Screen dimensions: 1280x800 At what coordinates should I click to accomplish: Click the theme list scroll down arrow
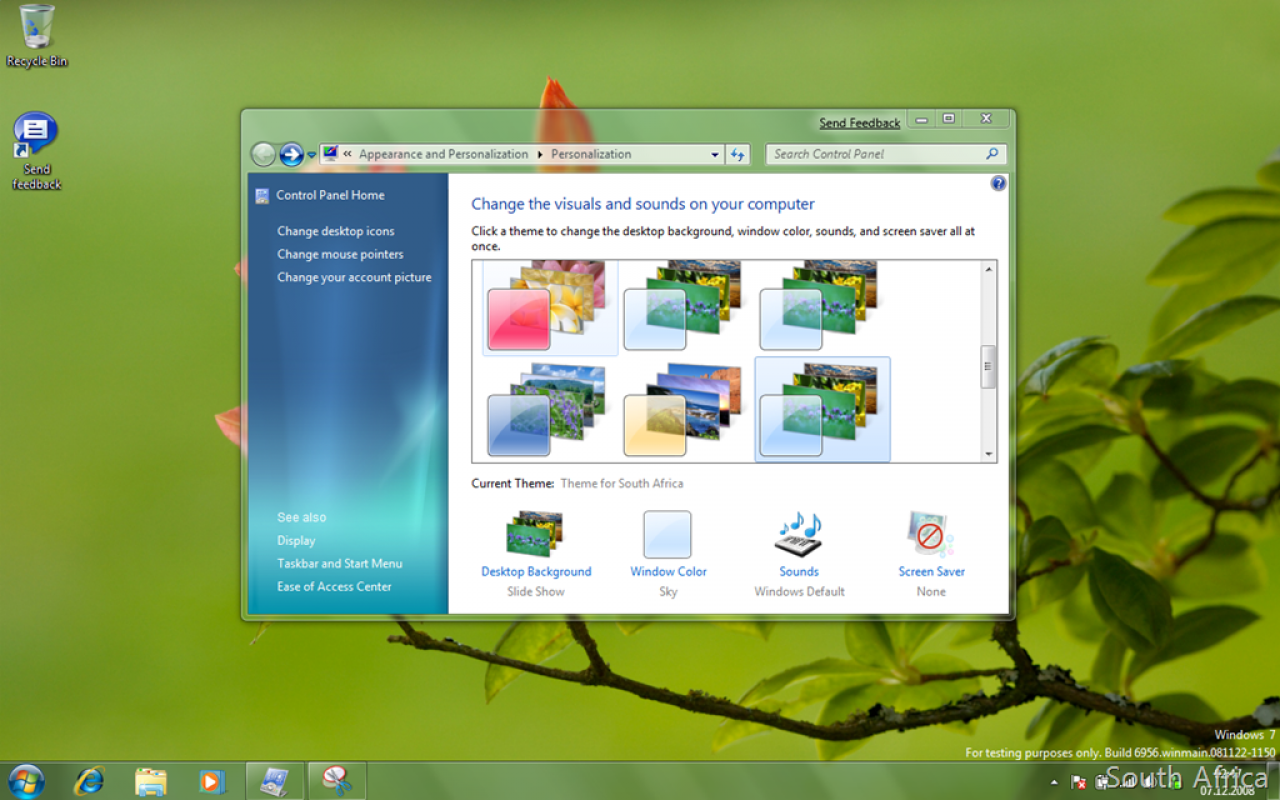pyautogui.click(x=989, y=454)
